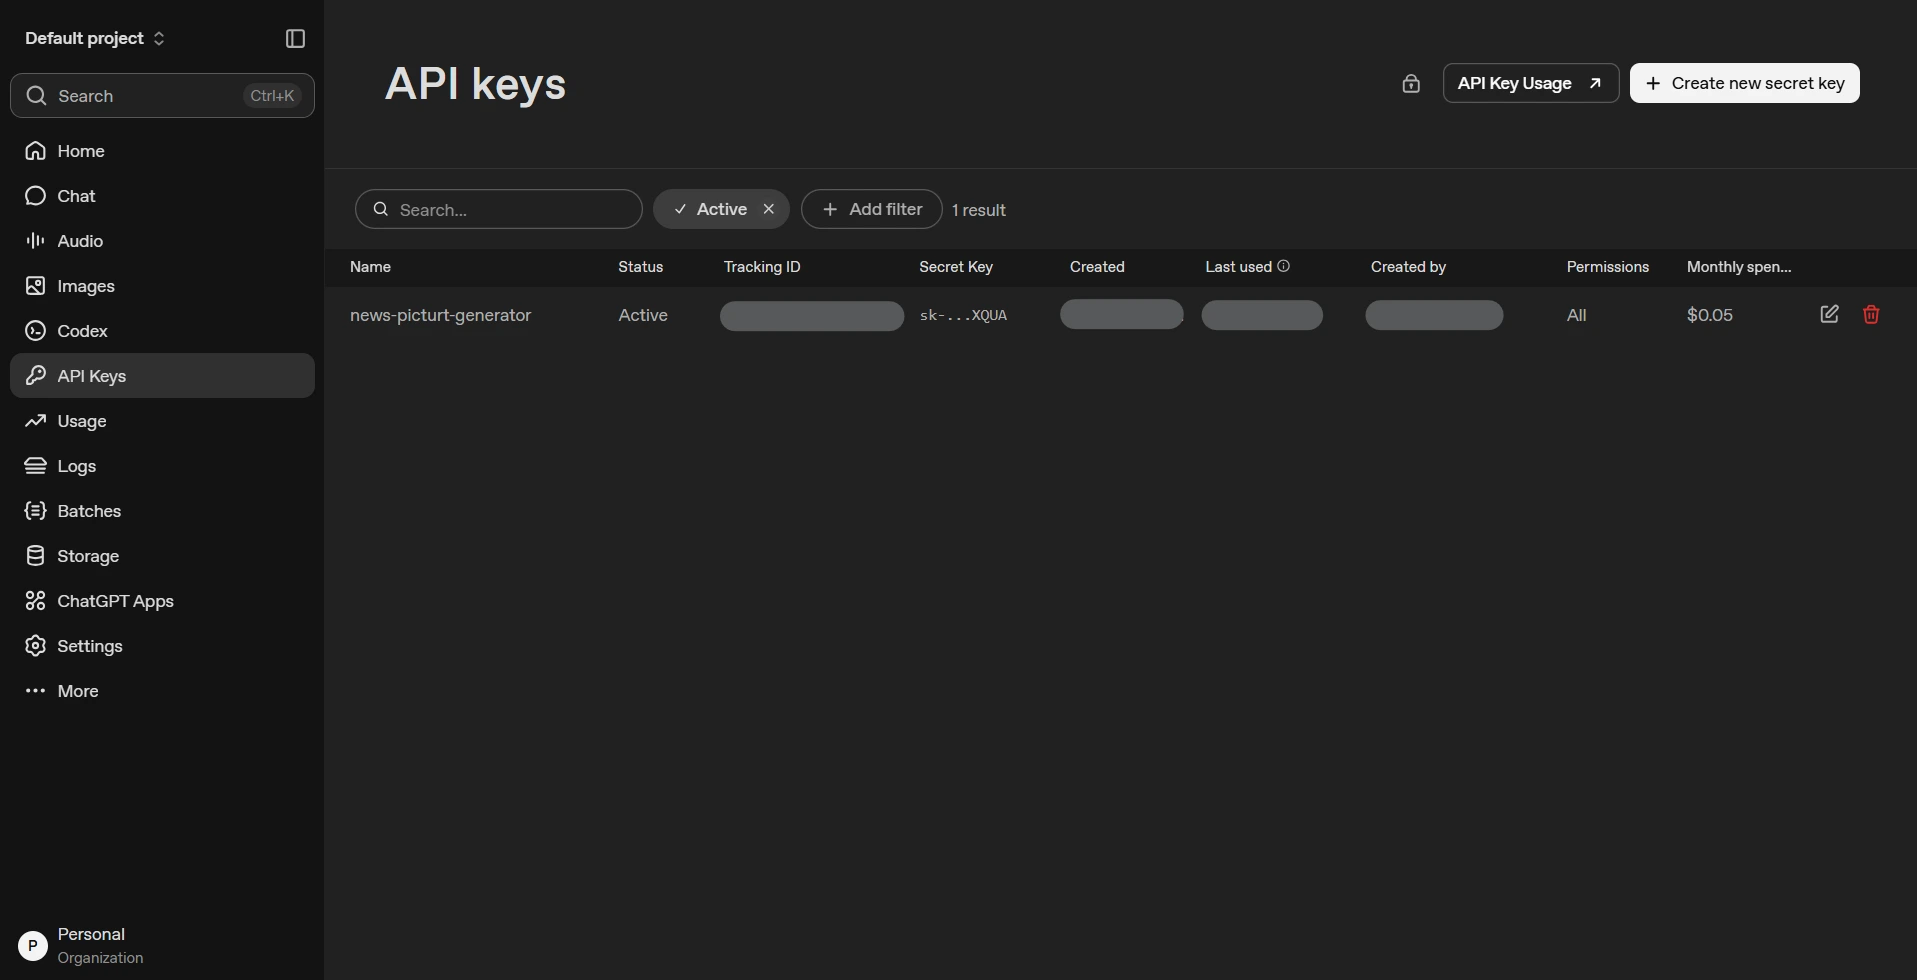Open the Add filter dropdown

coord(871,209)
